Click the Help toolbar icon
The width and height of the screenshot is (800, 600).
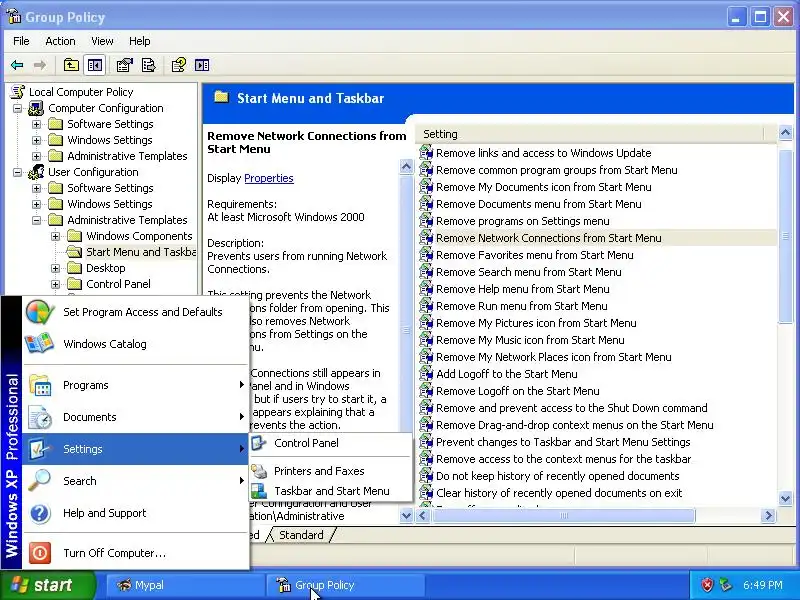179,65
